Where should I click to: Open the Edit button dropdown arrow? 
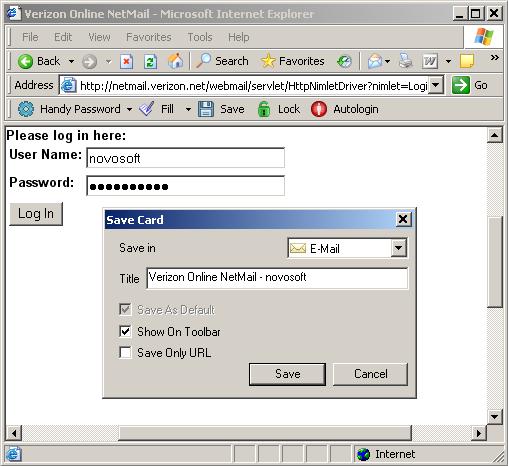click(448, 62)
